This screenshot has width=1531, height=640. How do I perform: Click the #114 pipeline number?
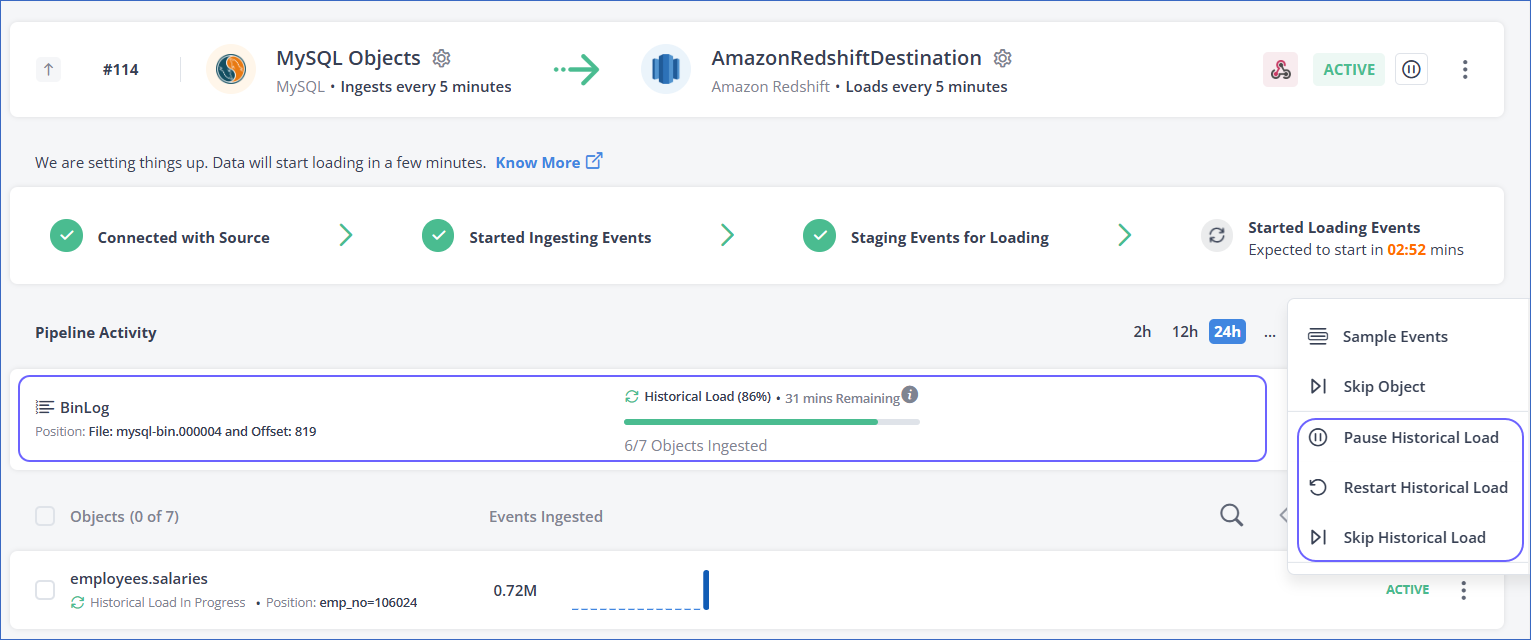click(x=121, y=70)
